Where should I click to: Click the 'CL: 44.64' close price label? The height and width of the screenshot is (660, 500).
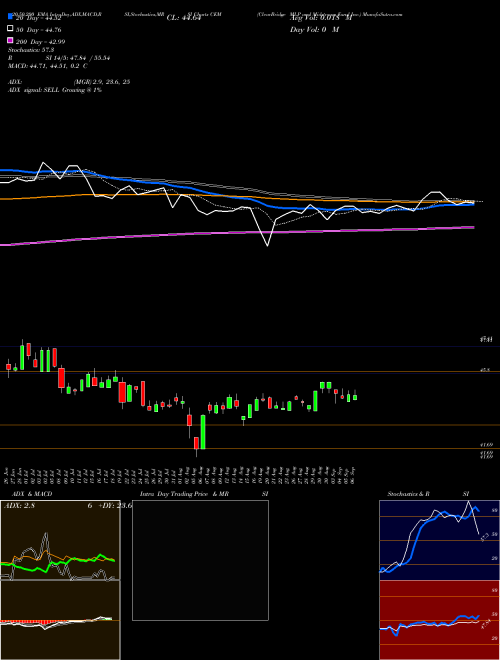click(x=184, y=18)
